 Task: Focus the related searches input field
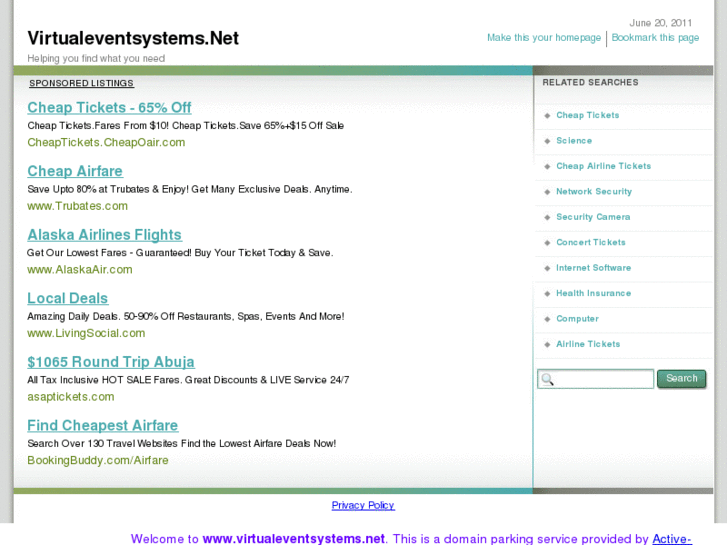[596, 379]
